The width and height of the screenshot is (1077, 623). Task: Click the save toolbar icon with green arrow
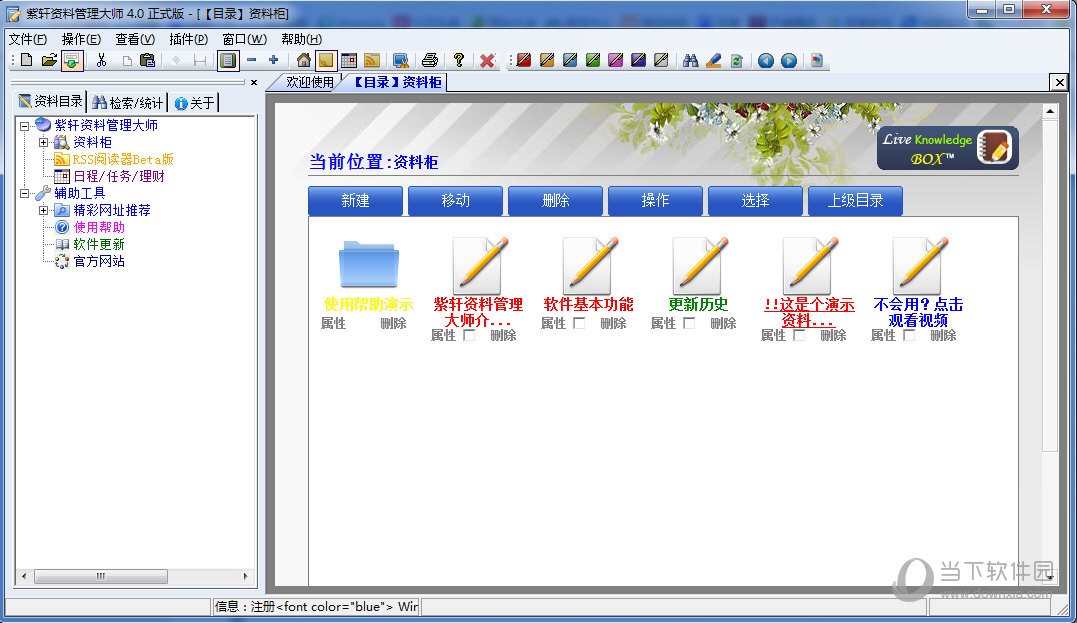pos(71,60)
